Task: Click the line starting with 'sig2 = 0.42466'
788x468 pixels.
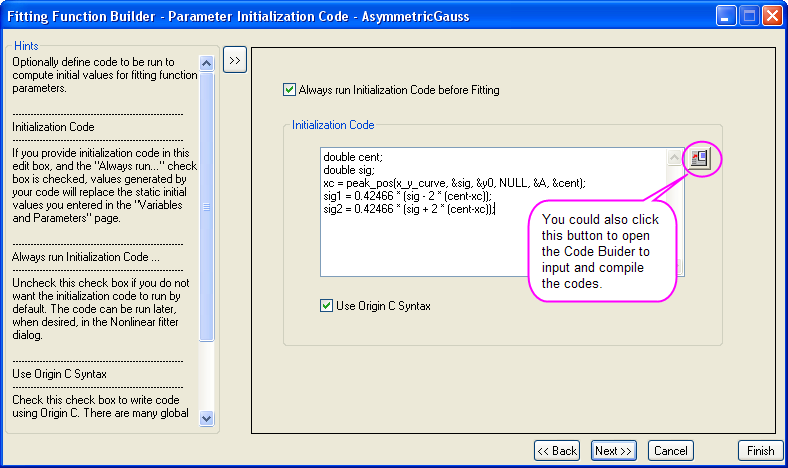Action: point(409,210)
